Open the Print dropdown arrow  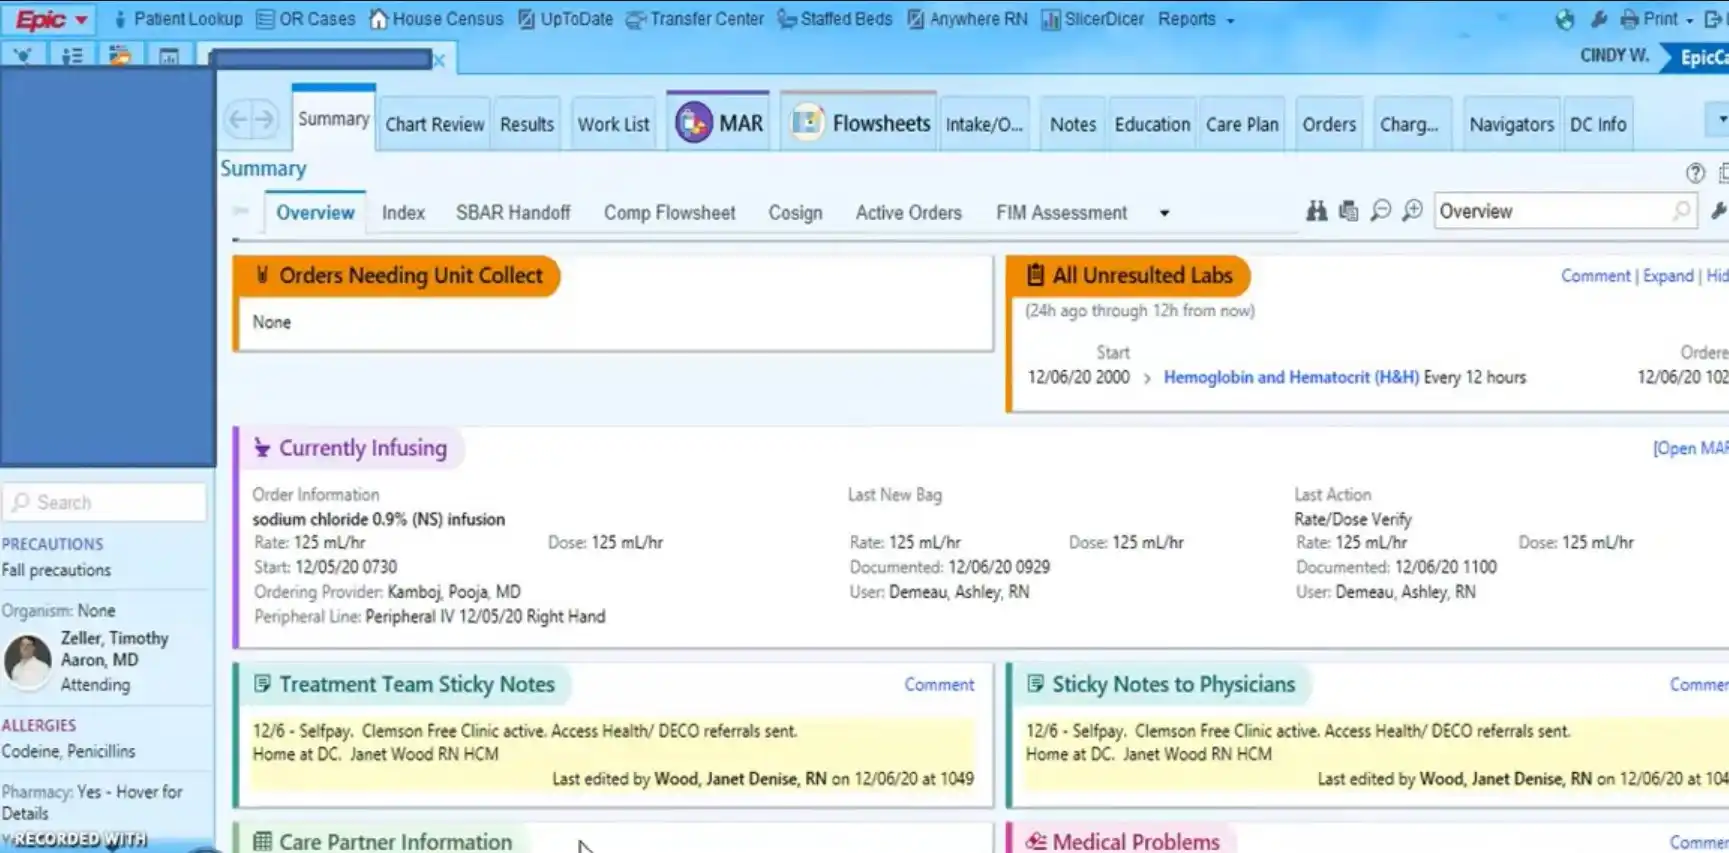tap(1690, 20)
